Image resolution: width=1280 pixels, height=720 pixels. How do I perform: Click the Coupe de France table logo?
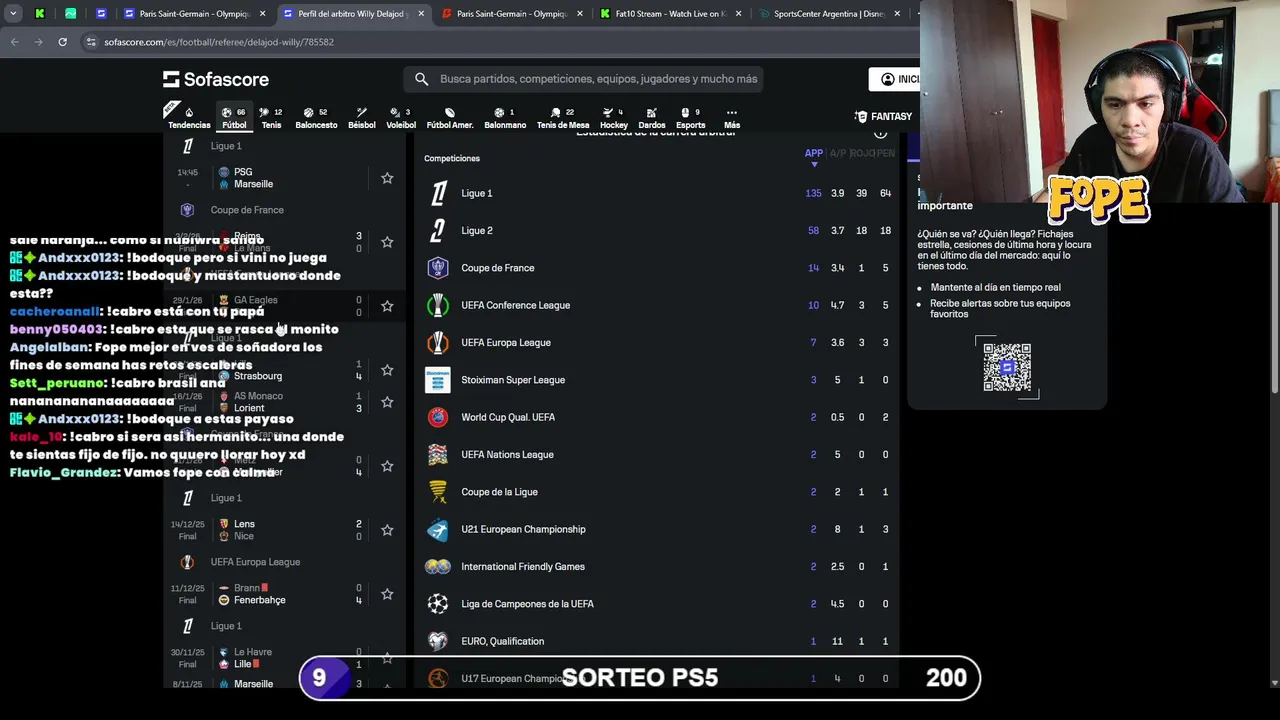click(x=438, y=268)
